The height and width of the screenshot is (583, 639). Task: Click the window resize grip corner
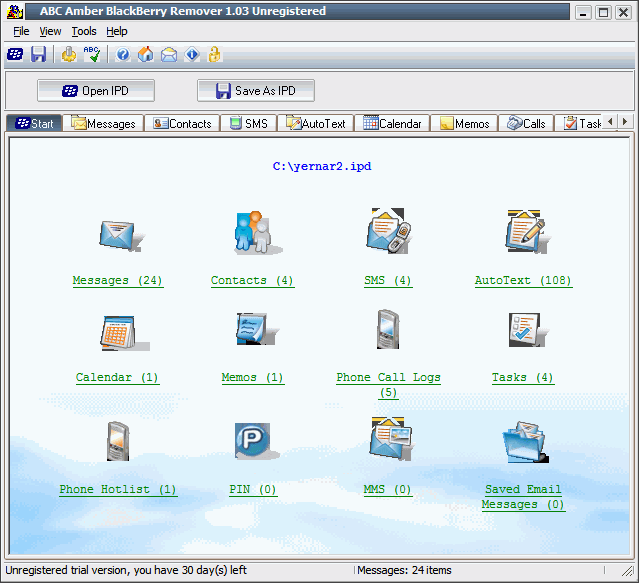click(628, 571)
